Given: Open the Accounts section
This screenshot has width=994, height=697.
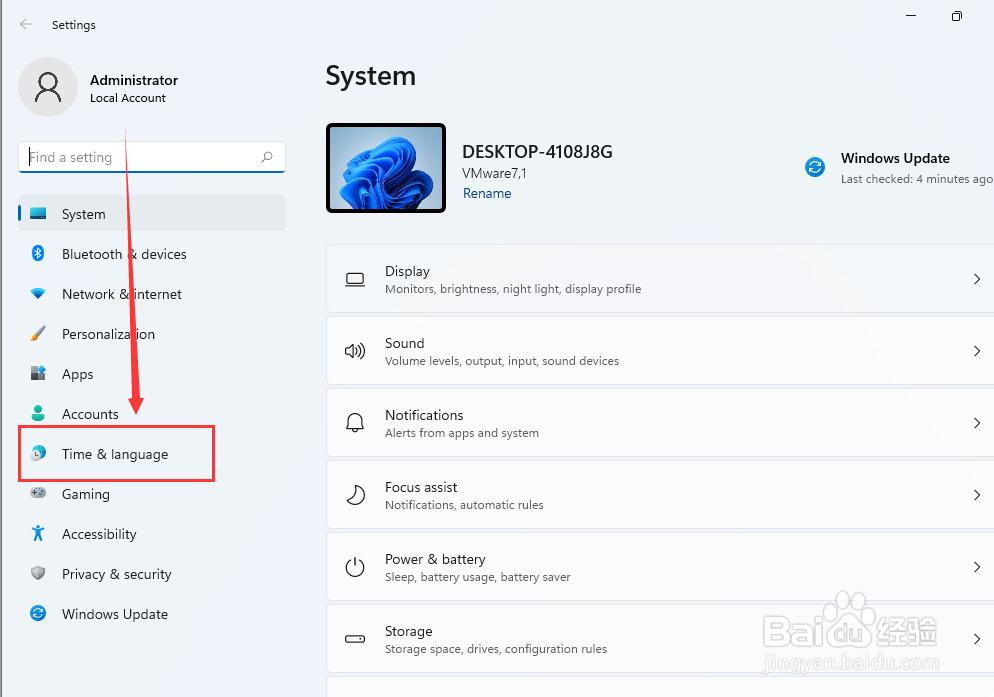Looking at the screenshot, I should (152, 414).
